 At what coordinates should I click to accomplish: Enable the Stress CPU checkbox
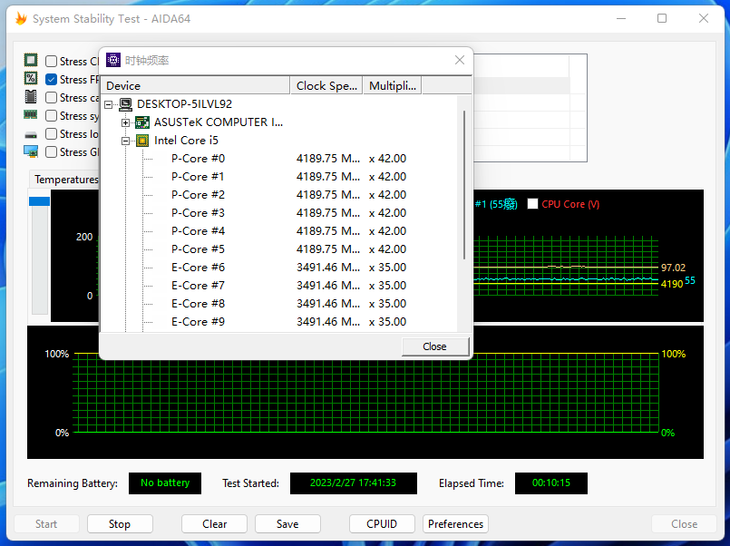(51, 61)
